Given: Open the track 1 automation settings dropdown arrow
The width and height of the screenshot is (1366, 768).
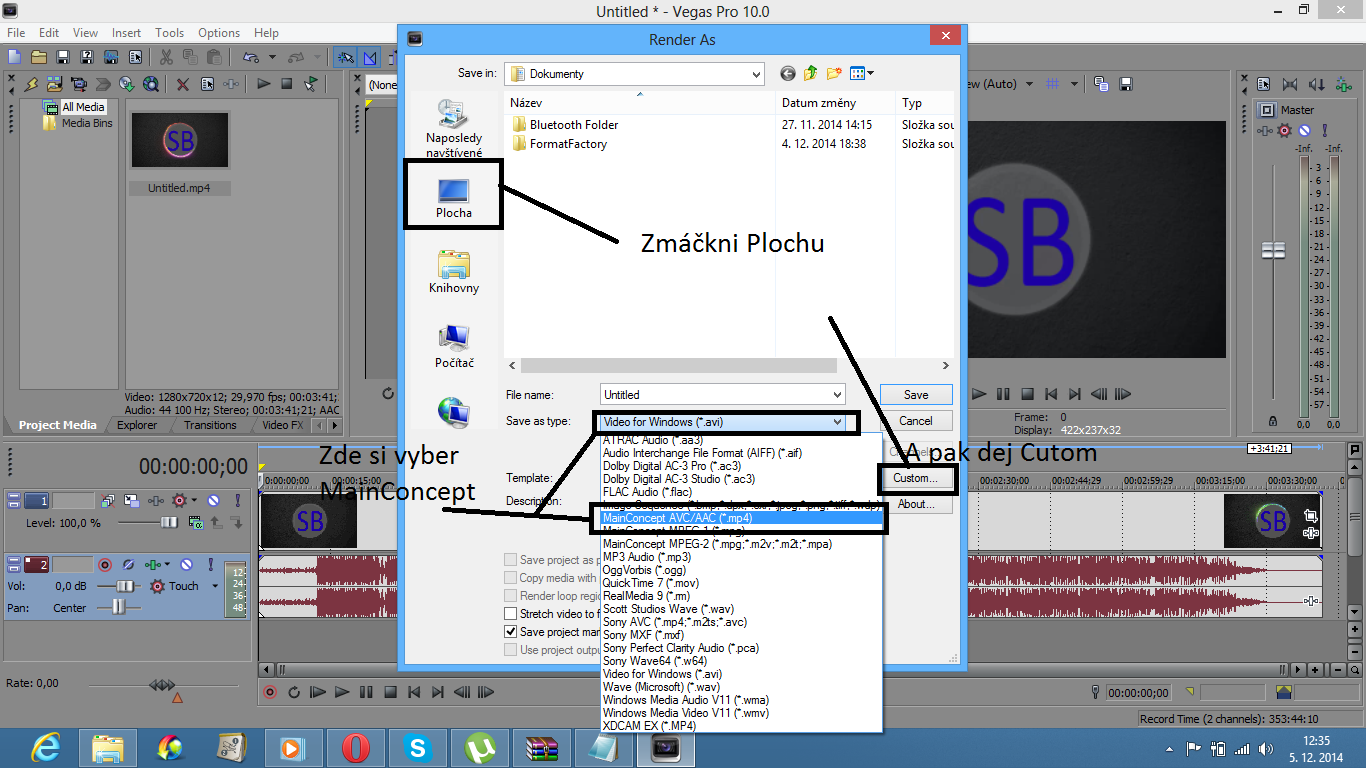Looking at the screenshot, I should click(194, 500).
